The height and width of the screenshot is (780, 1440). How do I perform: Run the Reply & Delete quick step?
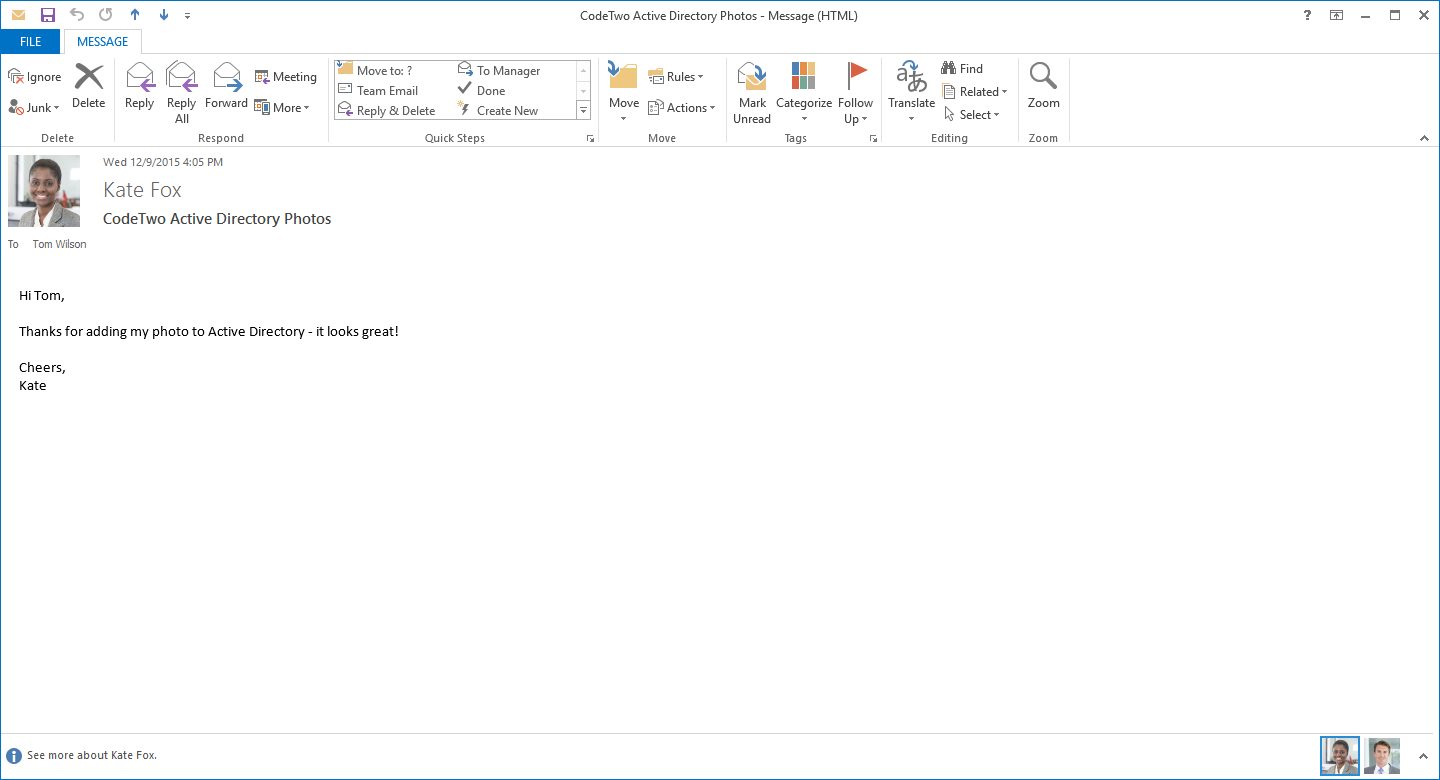pos(395,110)
